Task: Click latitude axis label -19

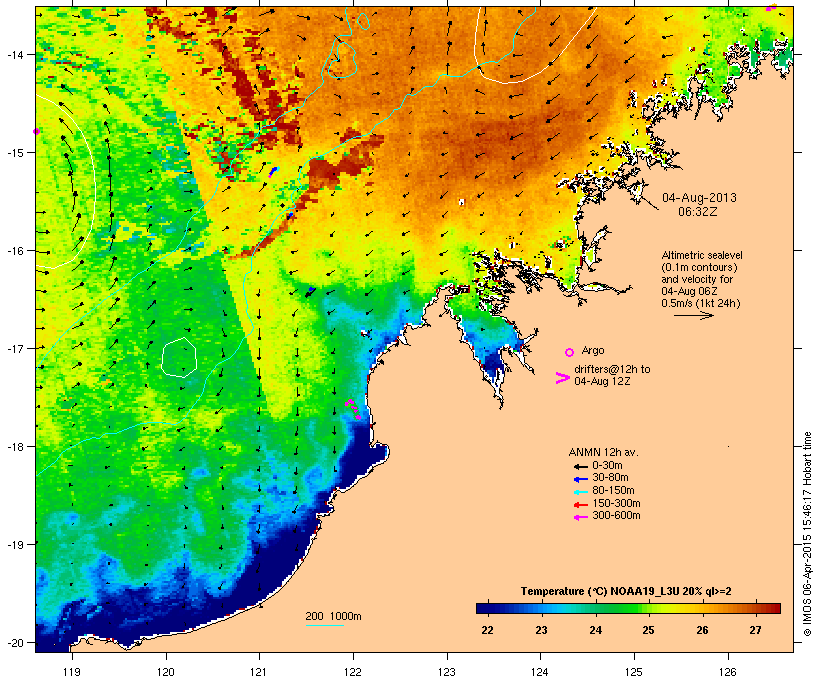Action: (x=14, y=545)
